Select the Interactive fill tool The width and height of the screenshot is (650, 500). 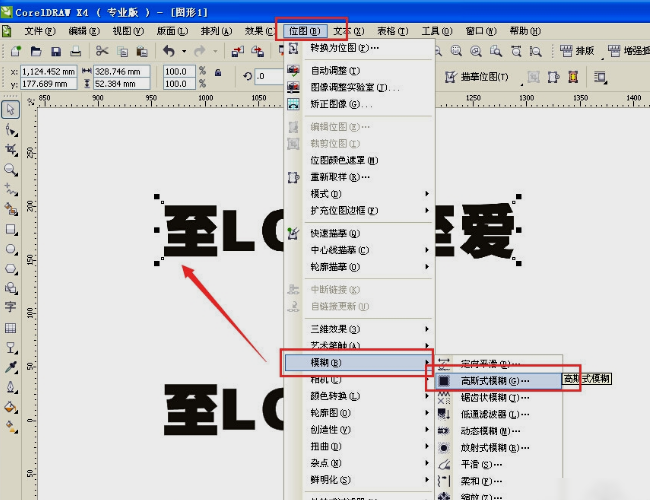[x=11, y=427]
